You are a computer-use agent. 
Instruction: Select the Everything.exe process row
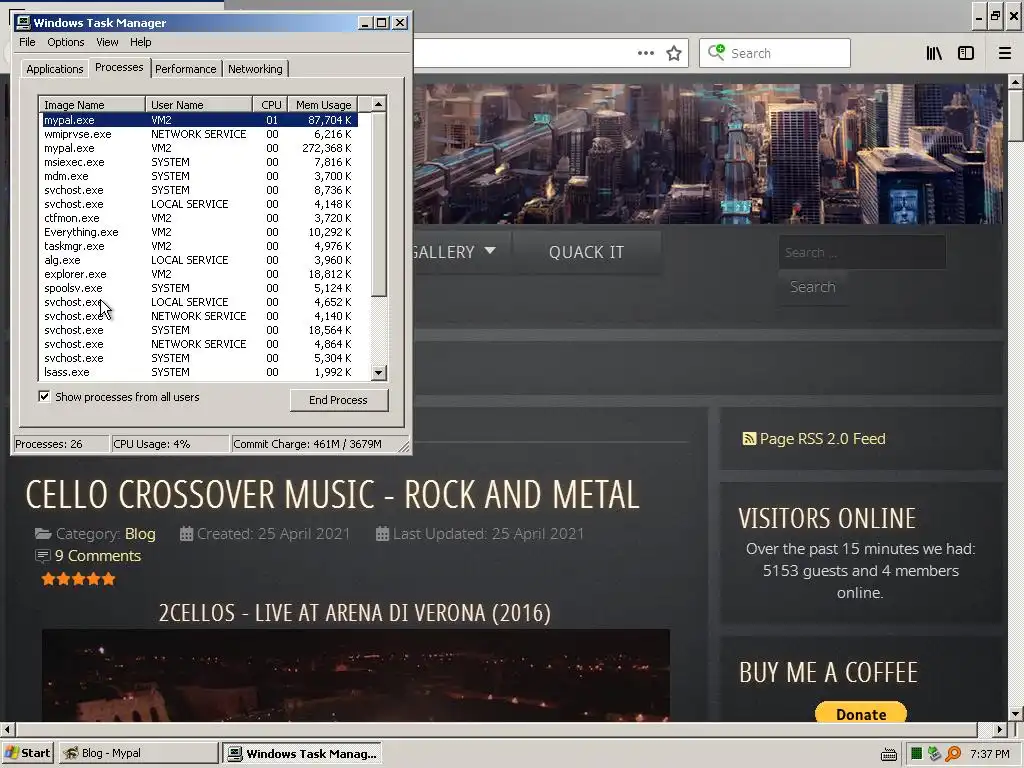[200, 232]
